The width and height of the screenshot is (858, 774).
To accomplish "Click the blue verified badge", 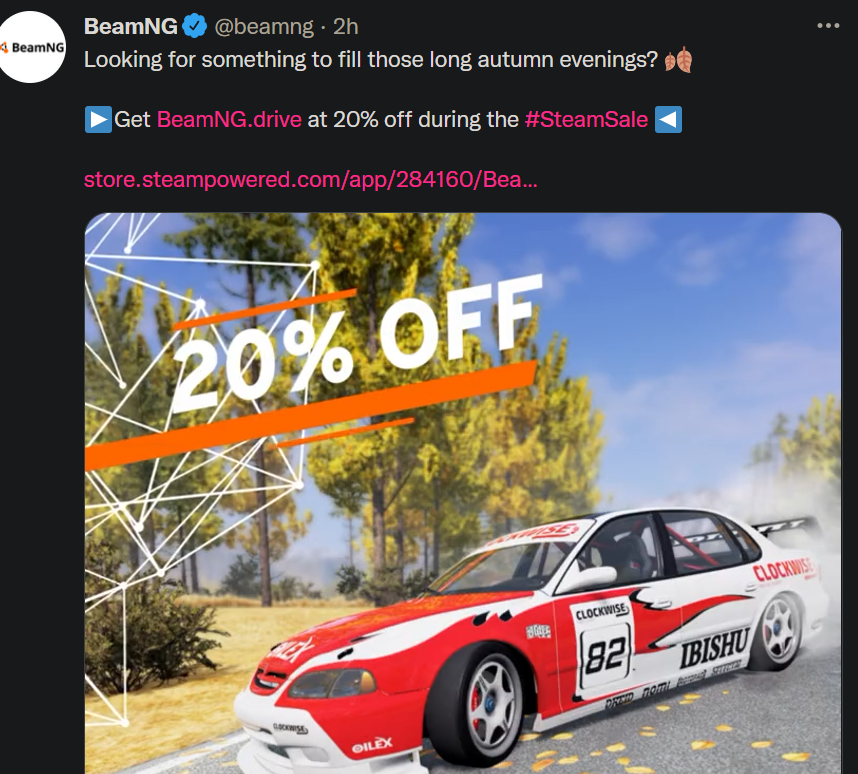I will 194,26.
